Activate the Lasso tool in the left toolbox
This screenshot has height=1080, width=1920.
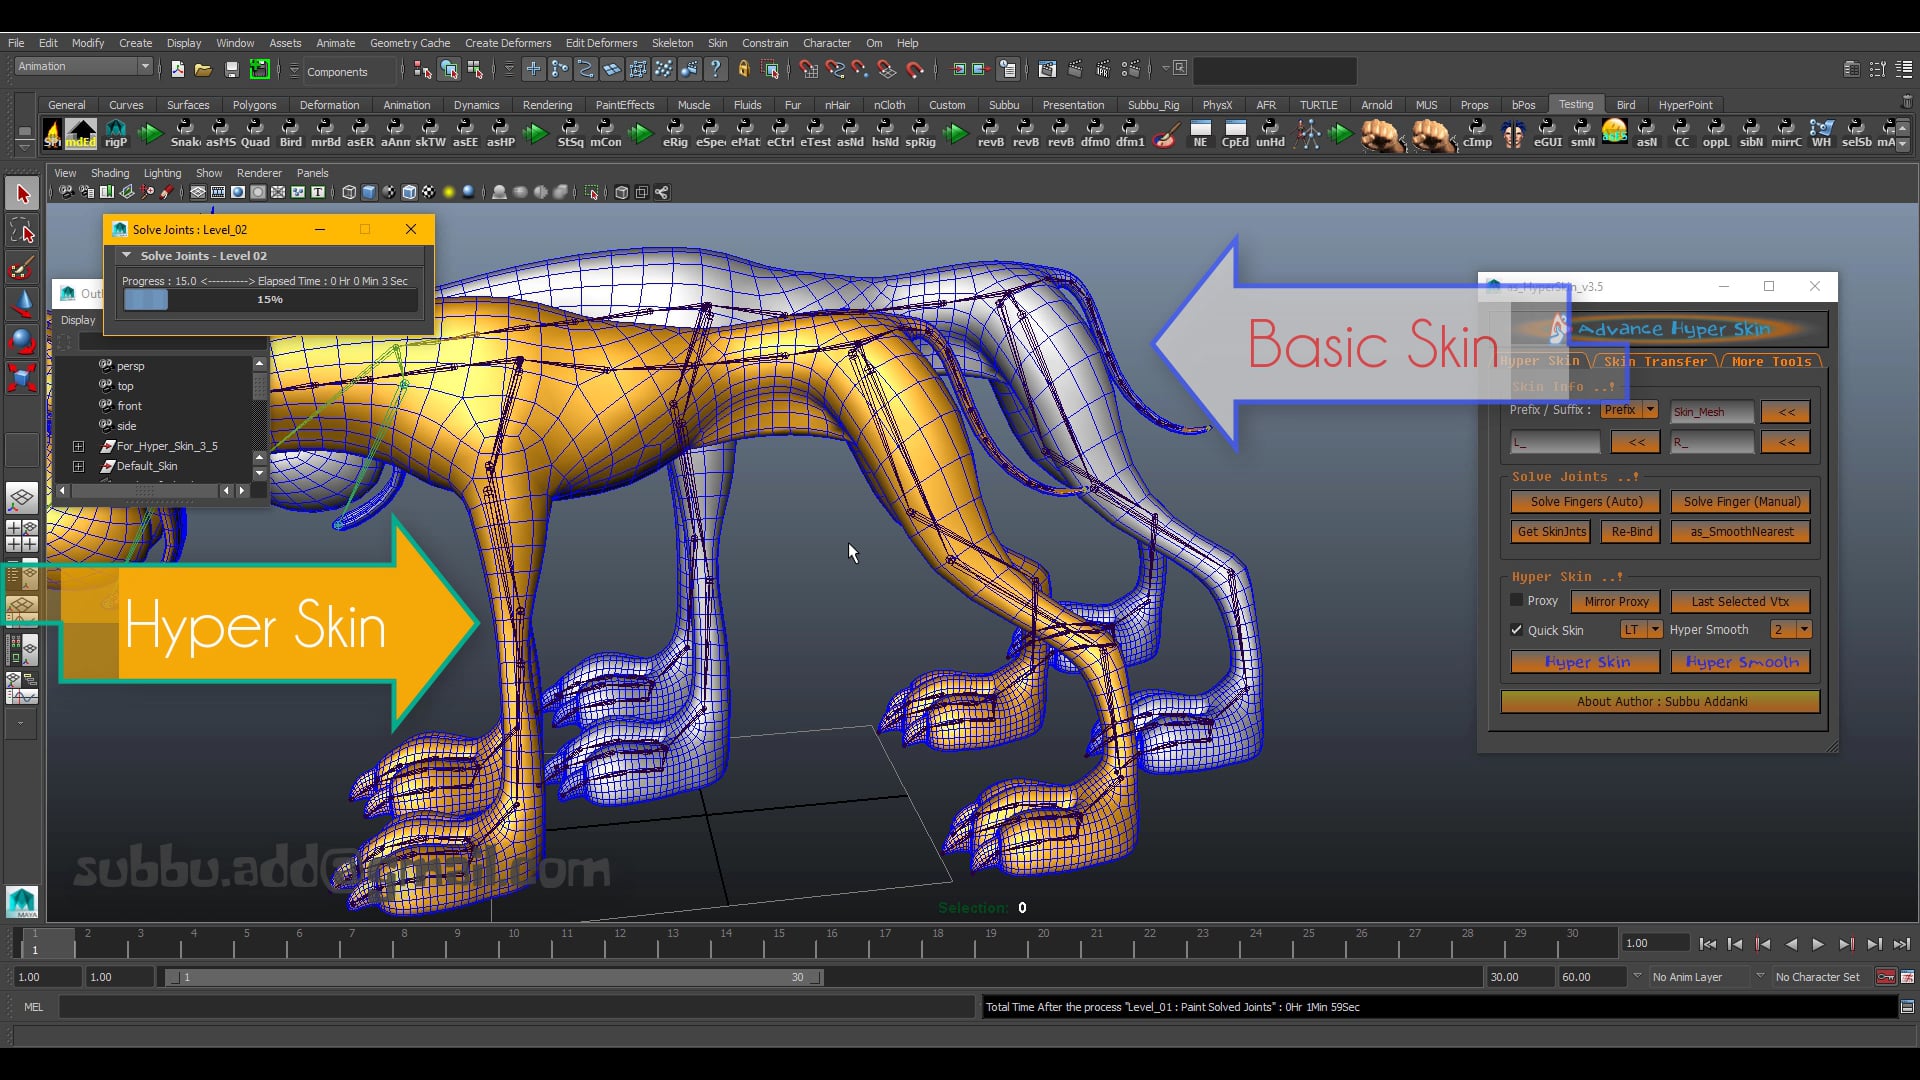pyautogui.click(x=22, y=231)
